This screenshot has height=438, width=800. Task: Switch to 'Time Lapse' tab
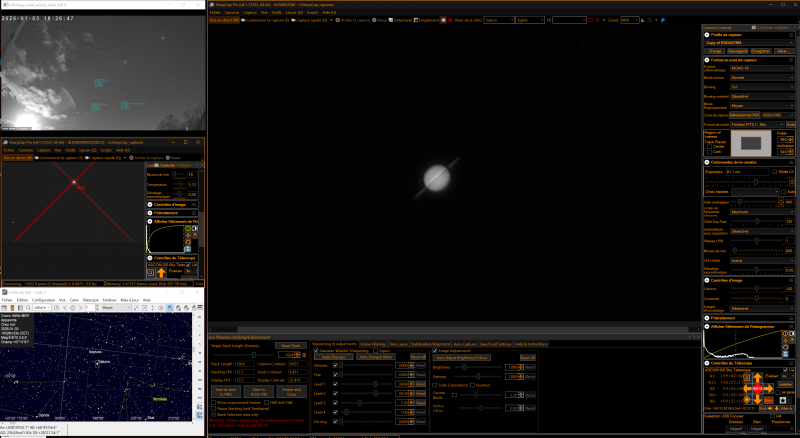[398, 344]
